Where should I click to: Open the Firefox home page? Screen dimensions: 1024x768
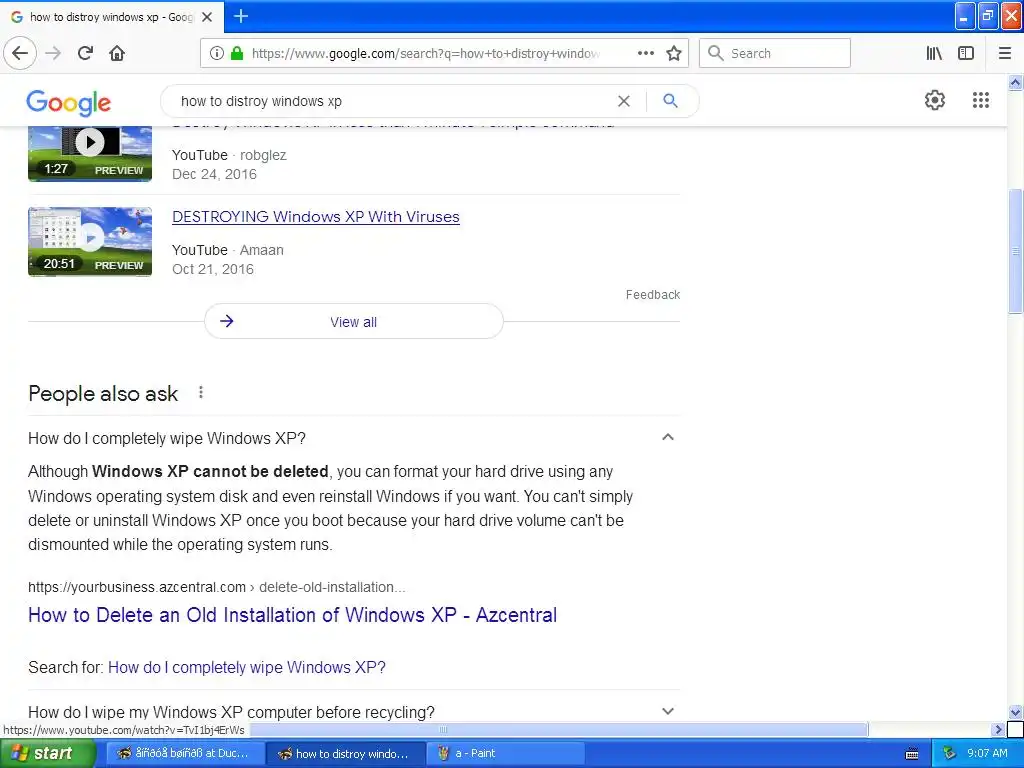pos(117,53)
